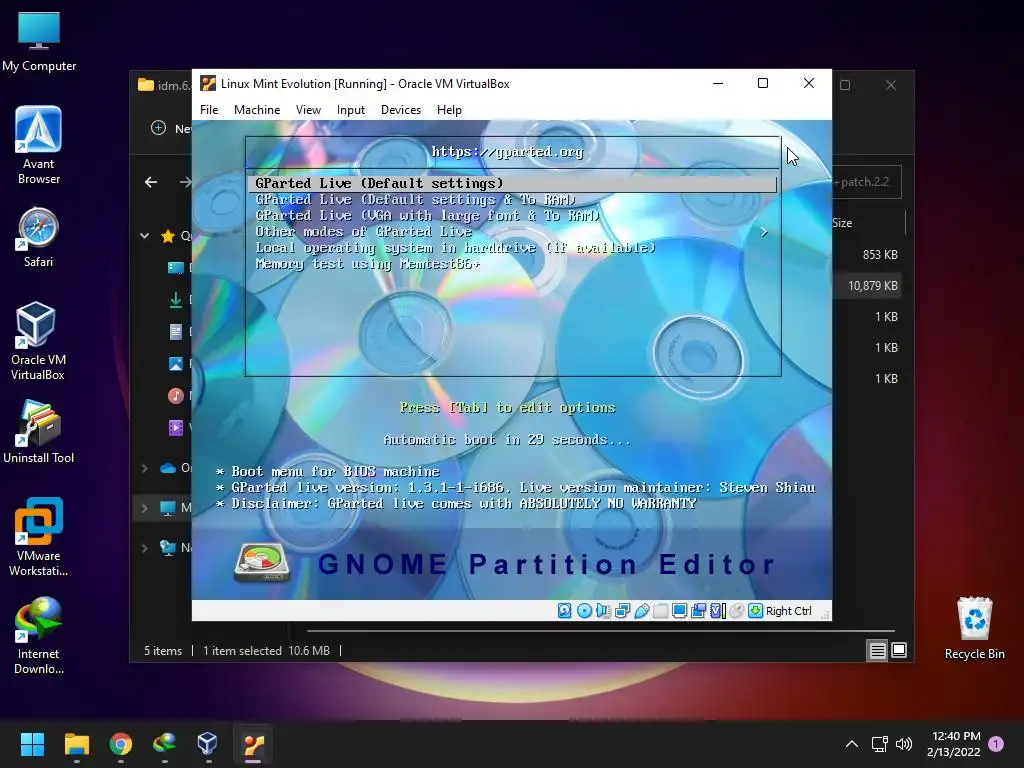Open File Explorer from the taskbar

click(x=76, y=744)
